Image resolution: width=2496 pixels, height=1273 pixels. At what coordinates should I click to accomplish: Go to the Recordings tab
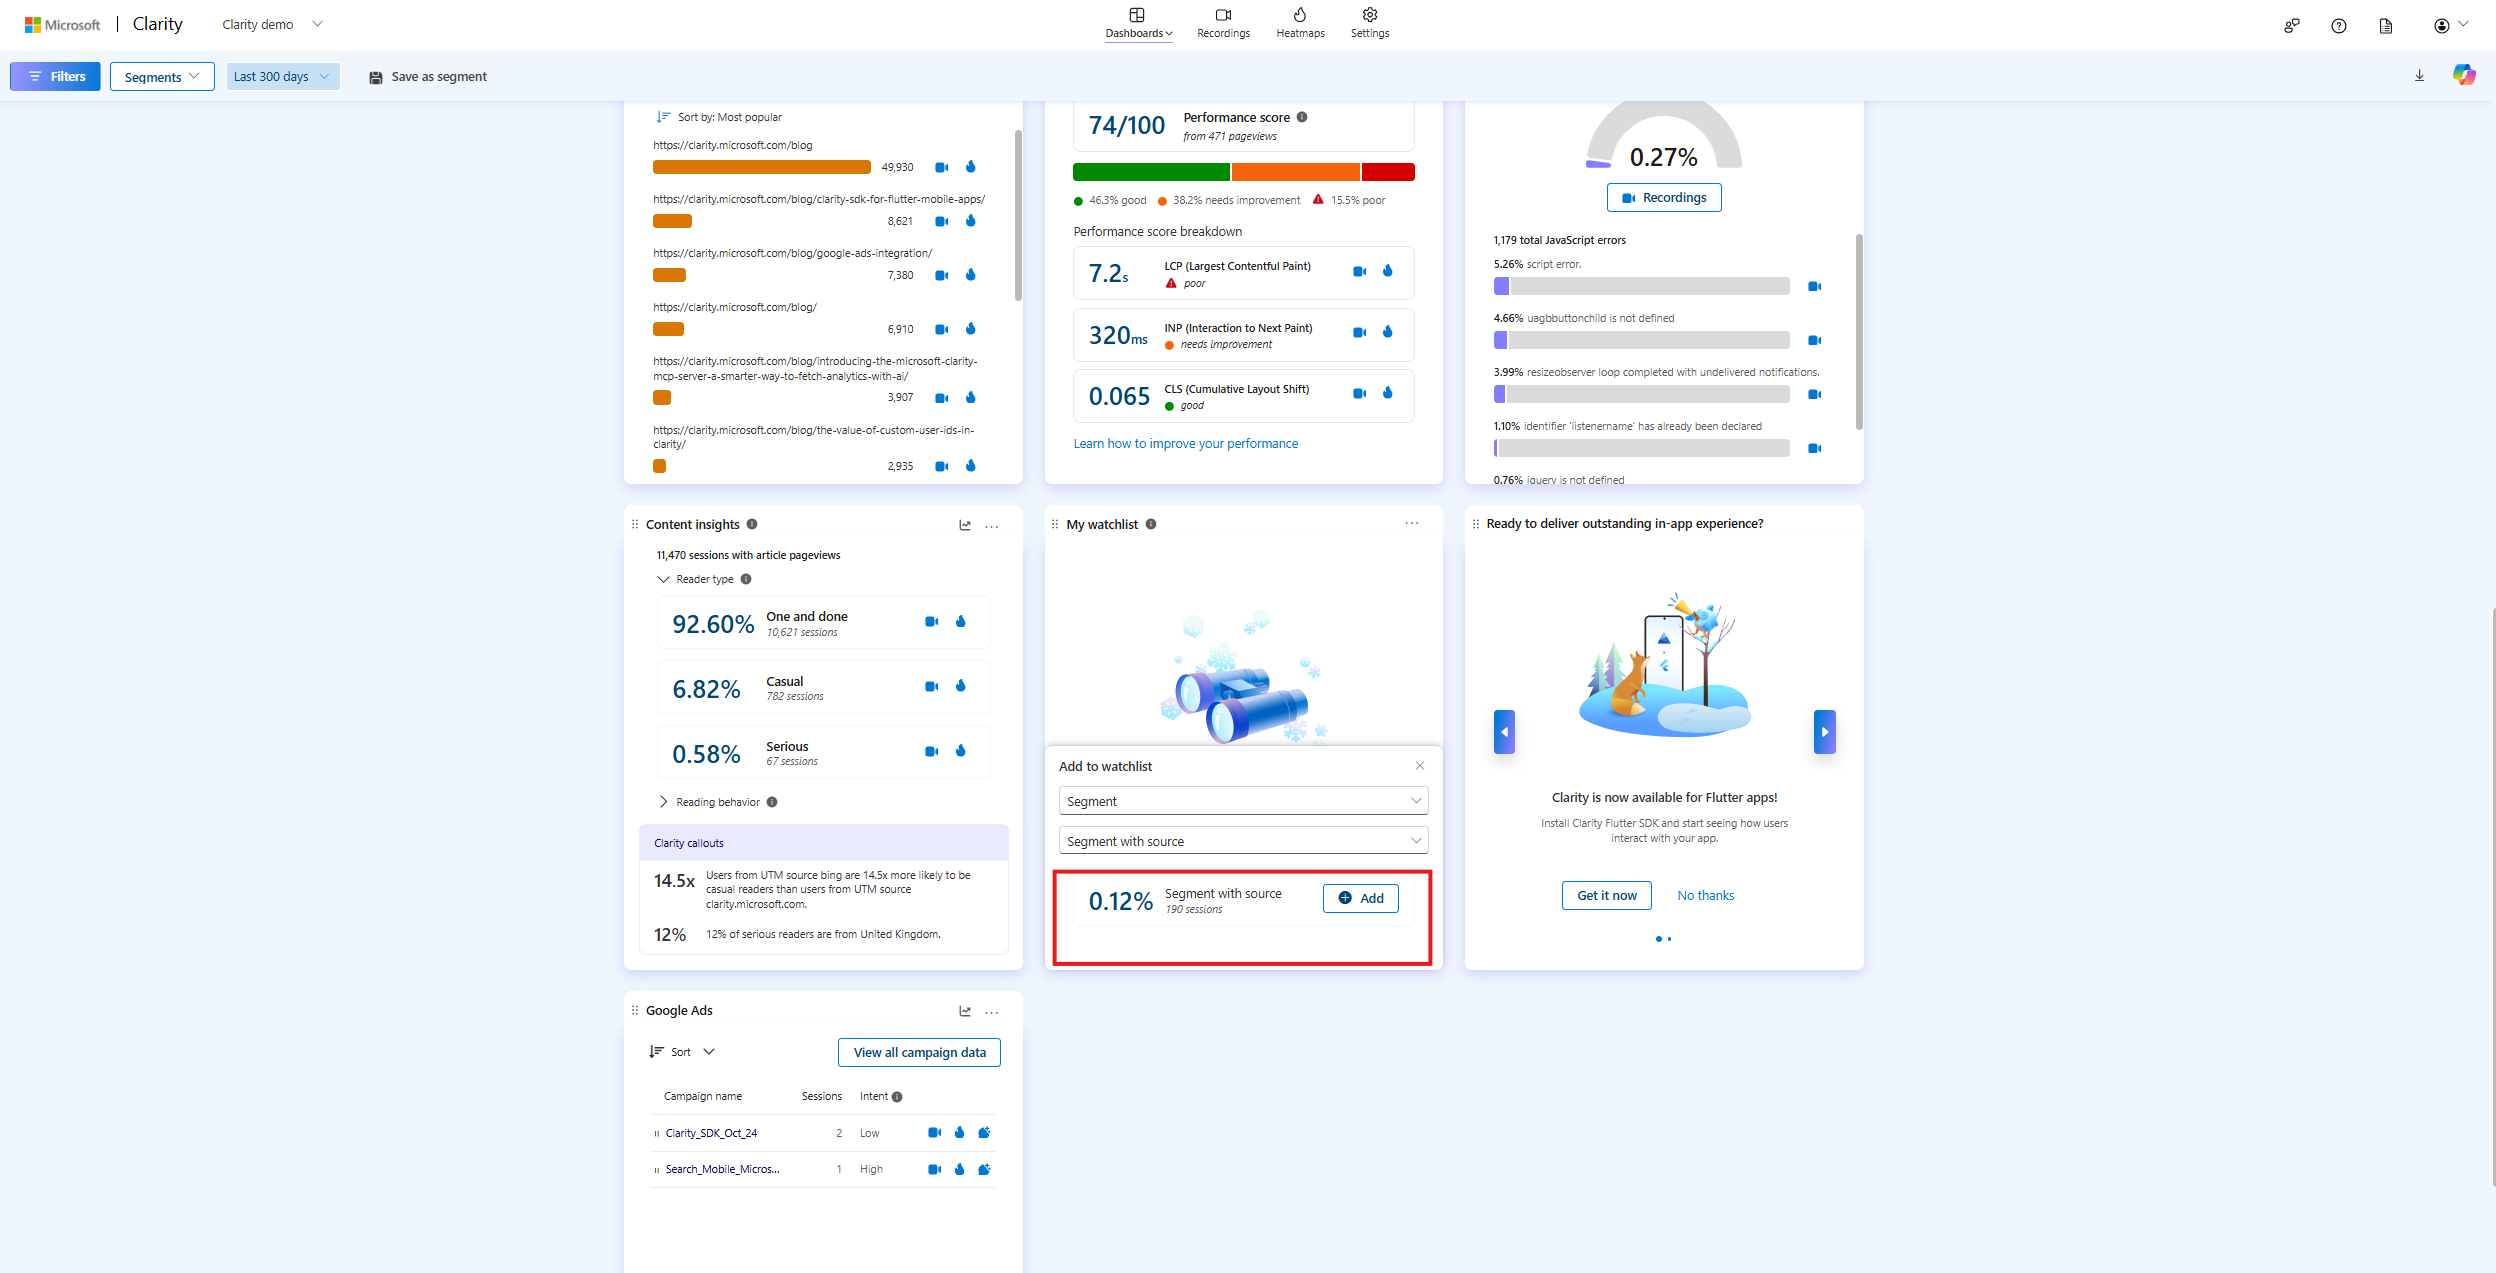pos(1222,22)
